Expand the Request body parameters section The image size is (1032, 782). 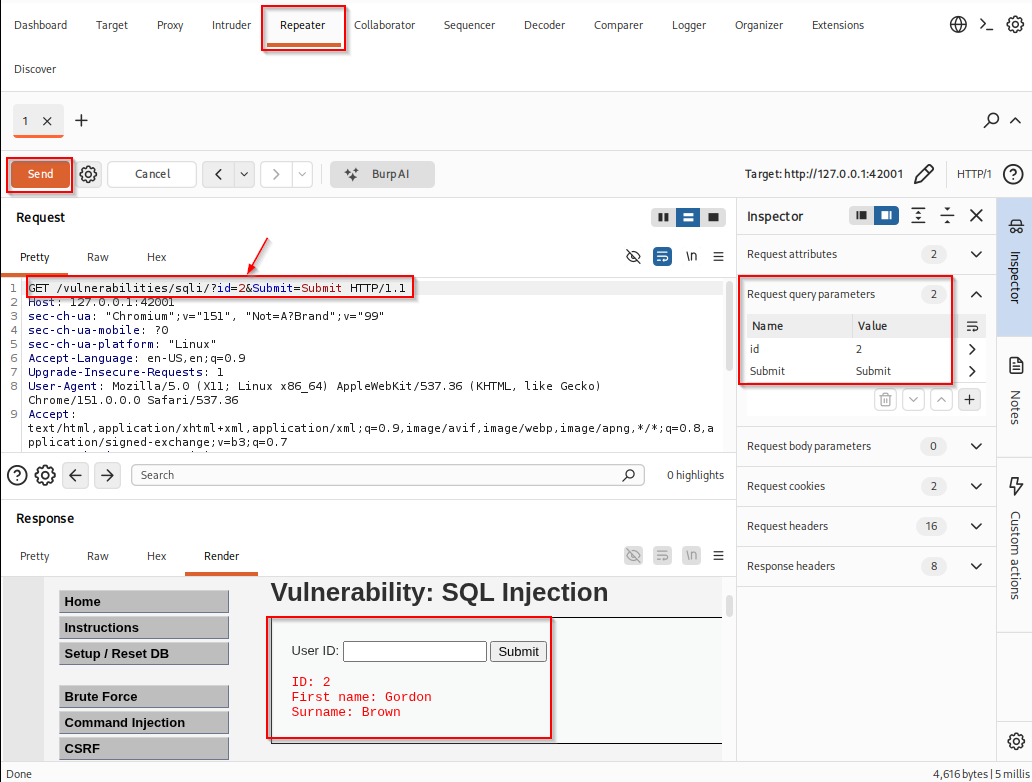(977, 446)
